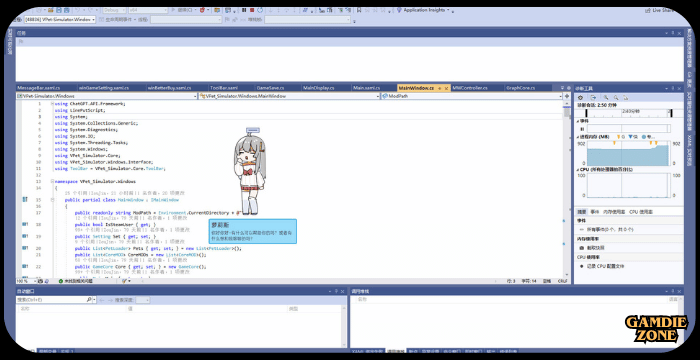Collapse the namespace VPet_Simulator.Windows block
Screen dimensions: 700x360
point(53,182)
